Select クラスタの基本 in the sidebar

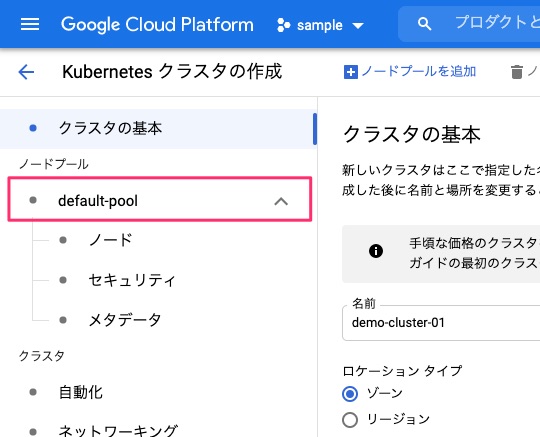coord(158,128)
